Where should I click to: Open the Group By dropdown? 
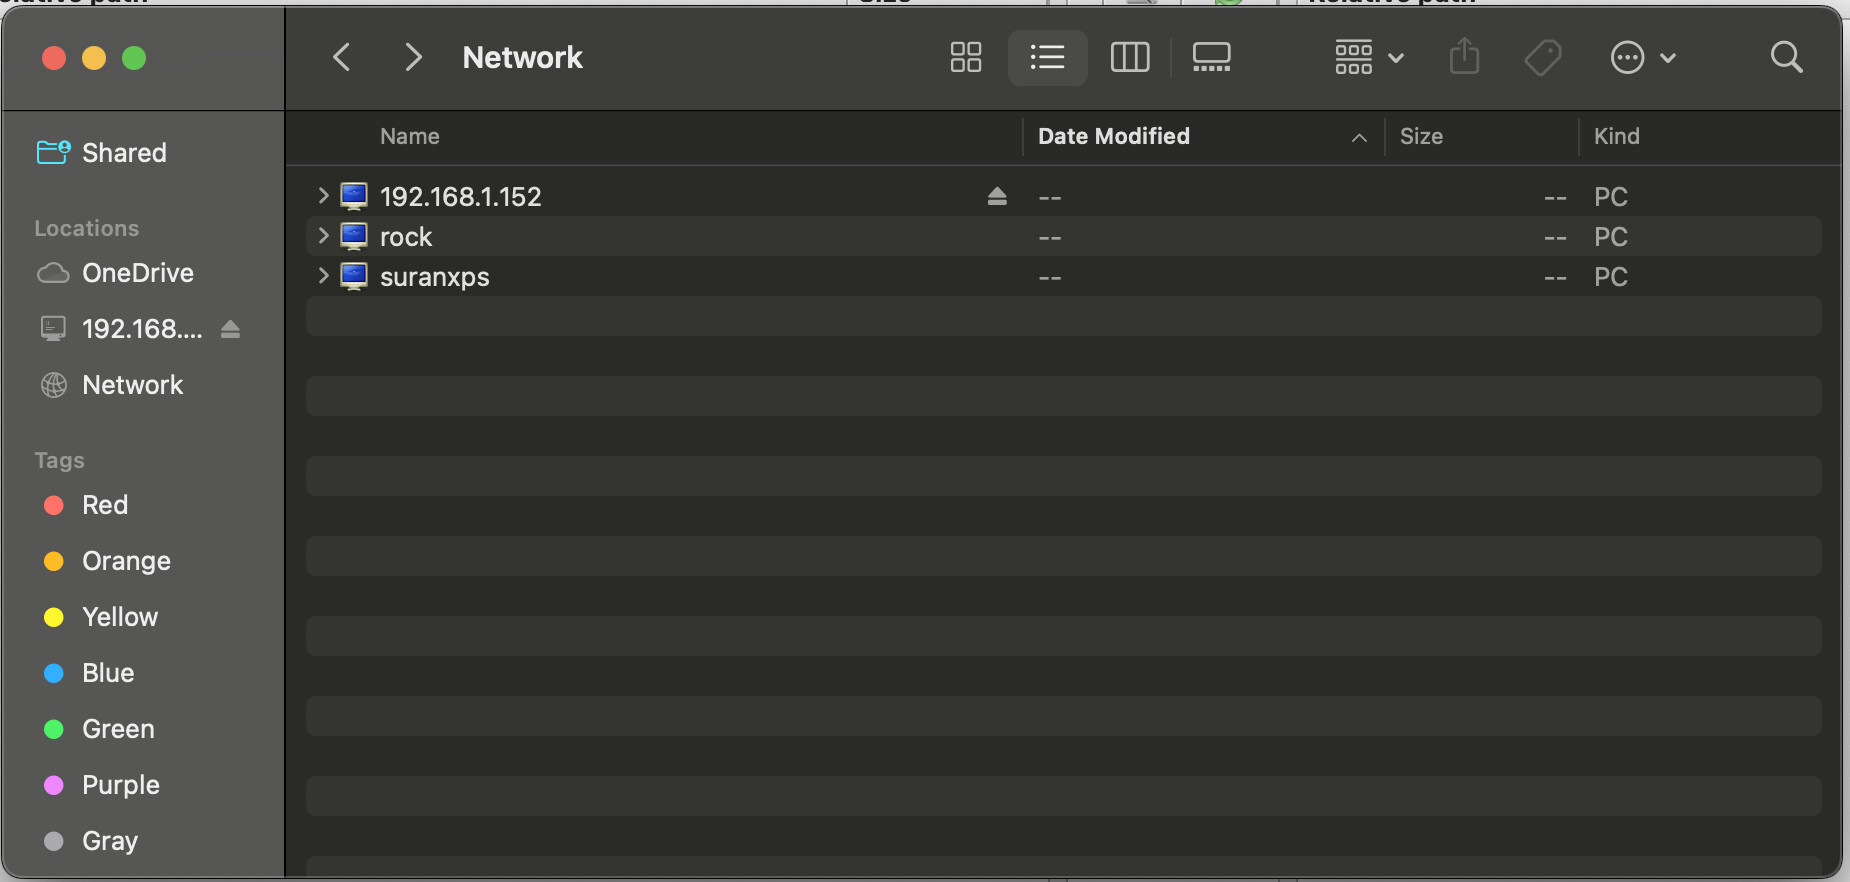[x=1369, y=57]
